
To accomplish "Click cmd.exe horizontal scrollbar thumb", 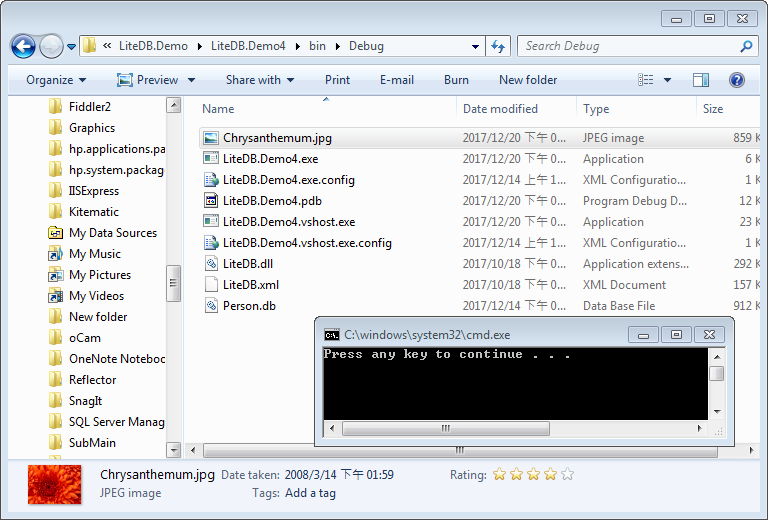I will coord(445,428).
